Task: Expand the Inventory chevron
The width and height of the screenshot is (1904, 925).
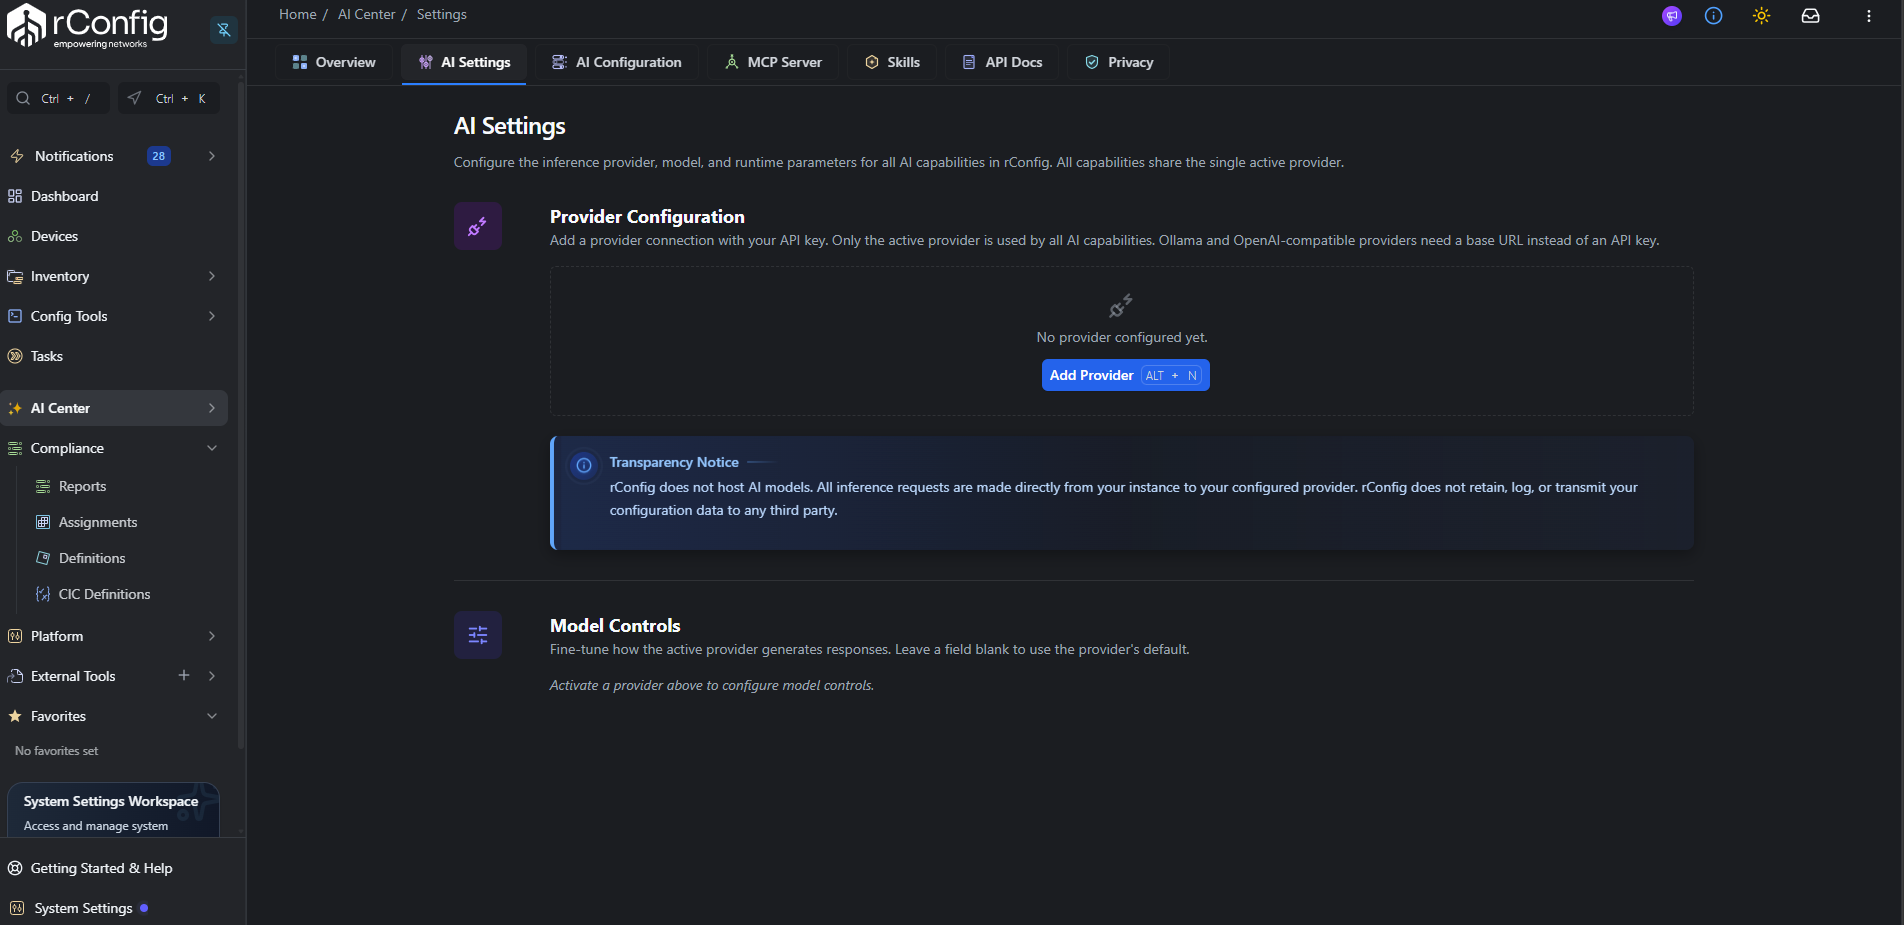Action: (212, 276)
